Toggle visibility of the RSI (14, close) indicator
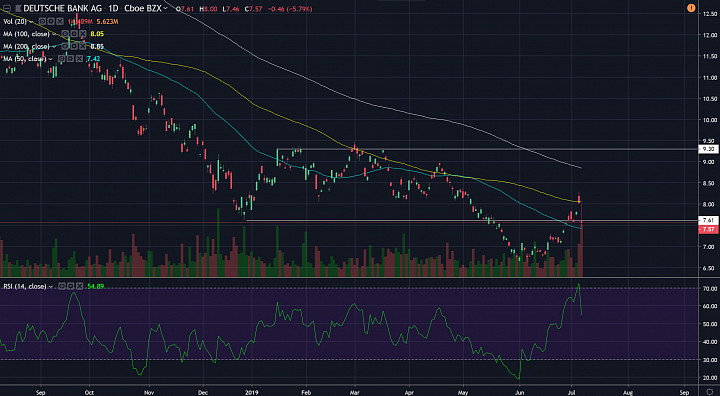 tap(62, 286)
